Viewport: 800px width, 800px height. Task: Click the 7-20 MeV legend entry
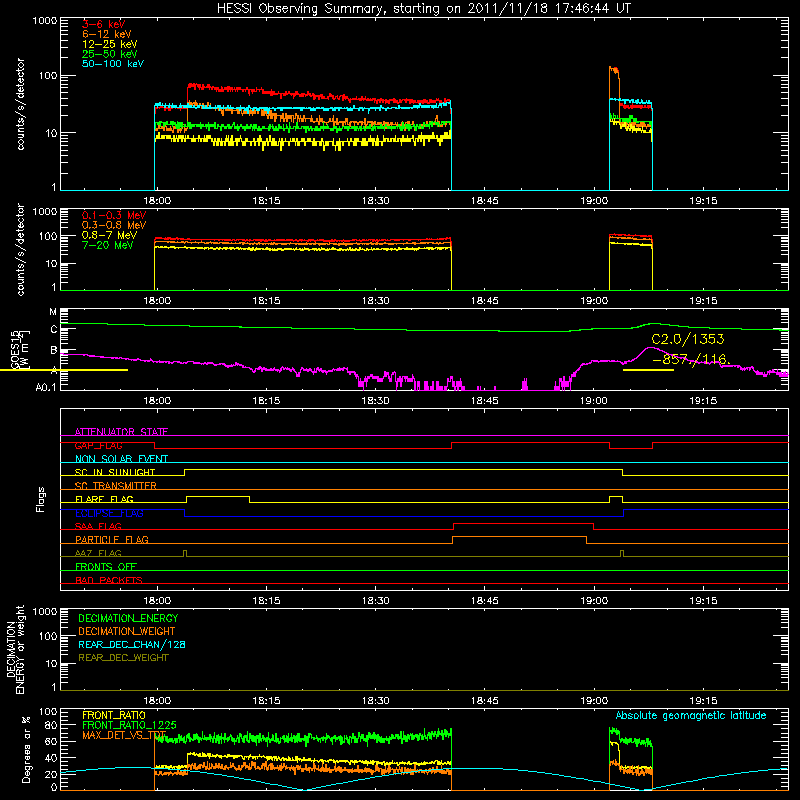tap(108, 245)
